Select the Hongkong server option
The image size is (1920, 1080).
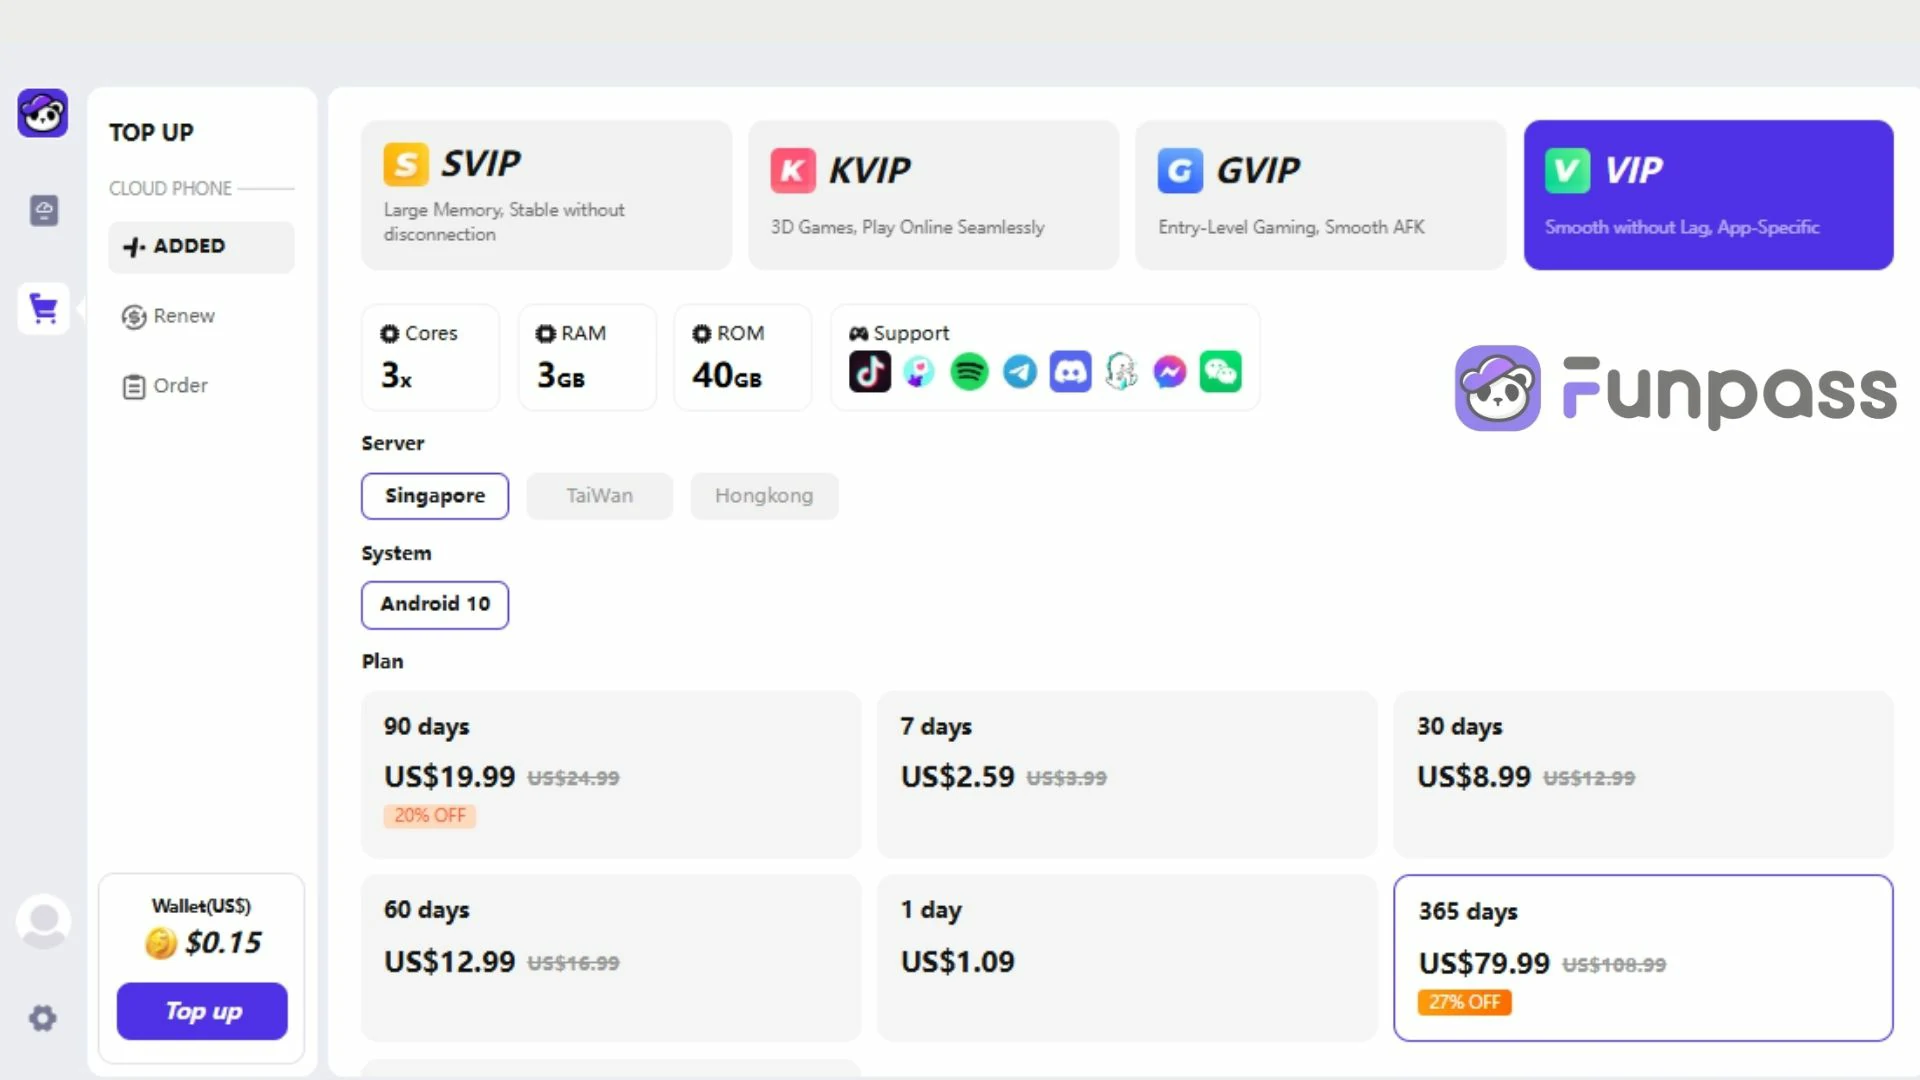[x=764, y=495]
